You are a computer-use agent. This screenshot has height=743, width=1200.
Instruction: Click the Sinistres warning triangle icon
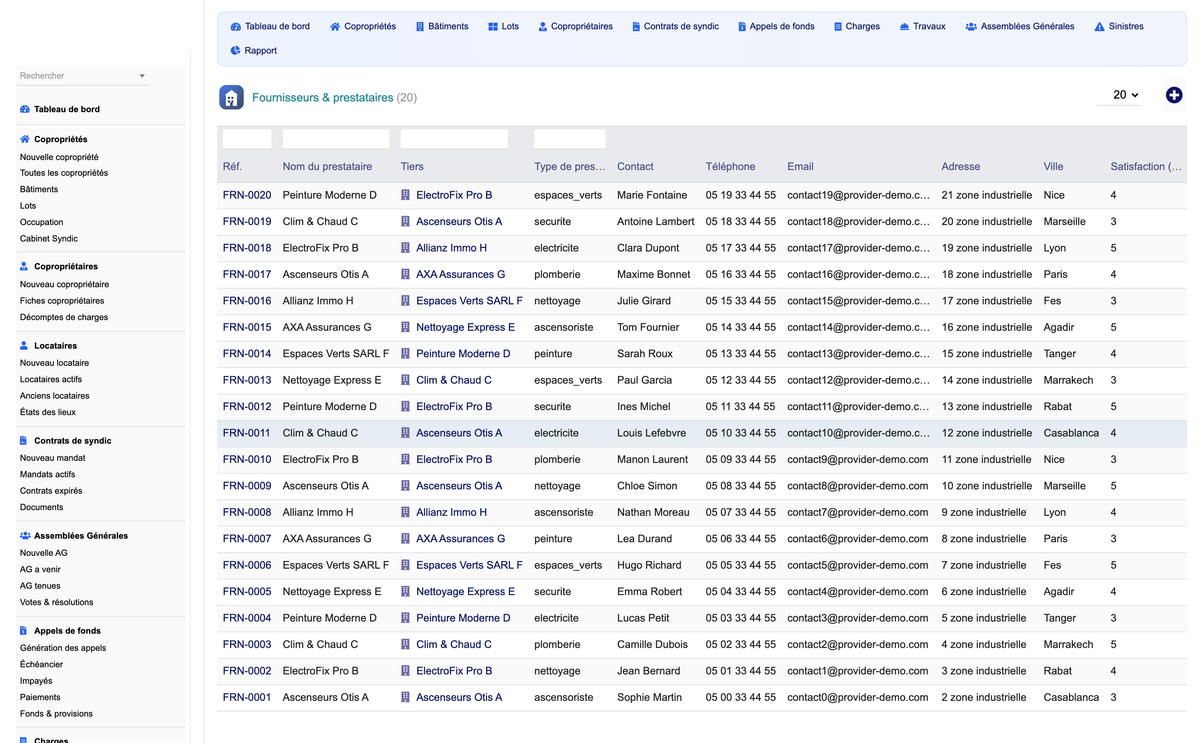[x=1100, y=27]
